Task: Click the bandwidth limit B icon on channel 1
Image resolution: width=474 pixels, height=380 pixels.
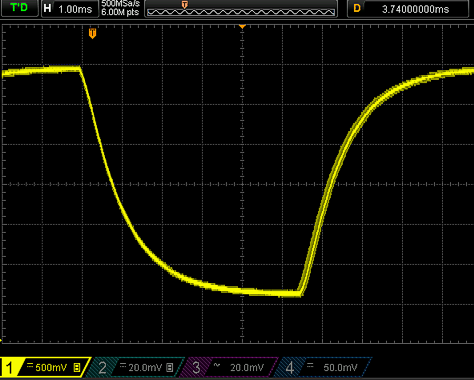Action: 77,368
